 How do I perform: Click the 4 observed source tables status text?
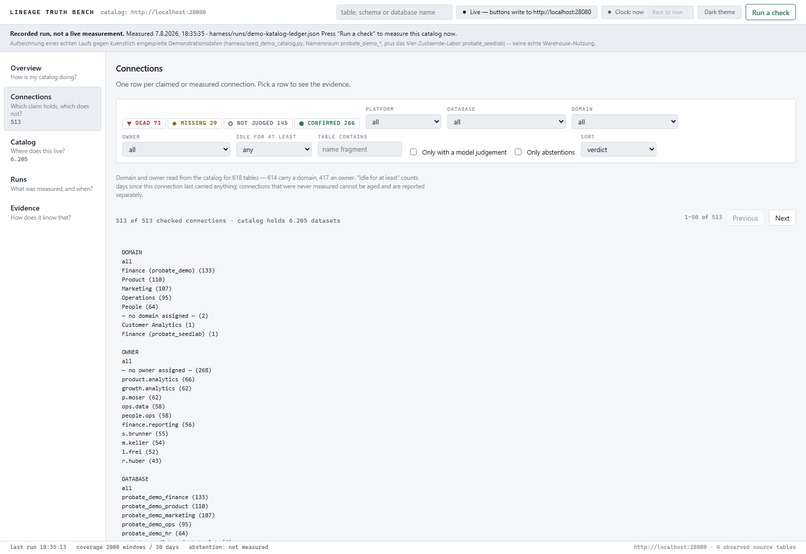[x=756, y=547]
